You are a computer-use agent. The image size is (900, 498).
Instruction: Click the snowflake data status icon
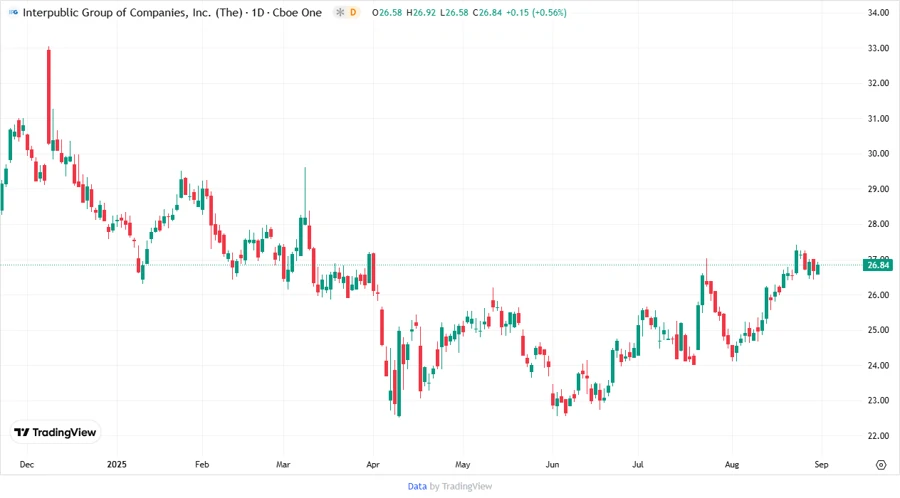(x=340, y=12)
